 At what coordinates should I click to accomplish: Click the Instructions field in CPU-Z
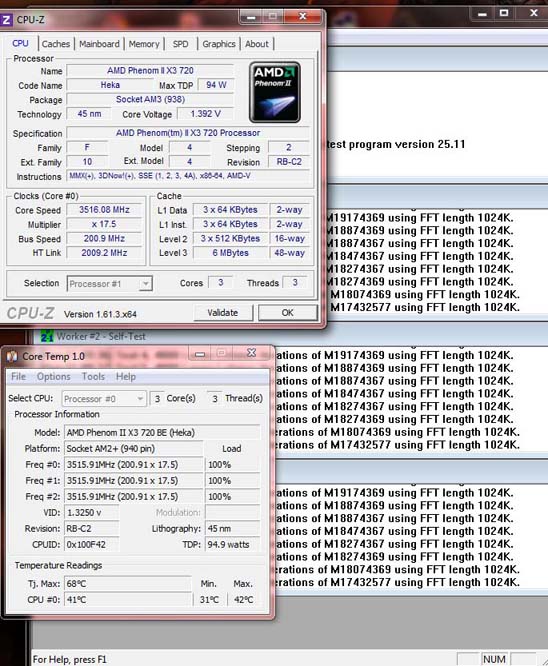click(x=188, y=176)
